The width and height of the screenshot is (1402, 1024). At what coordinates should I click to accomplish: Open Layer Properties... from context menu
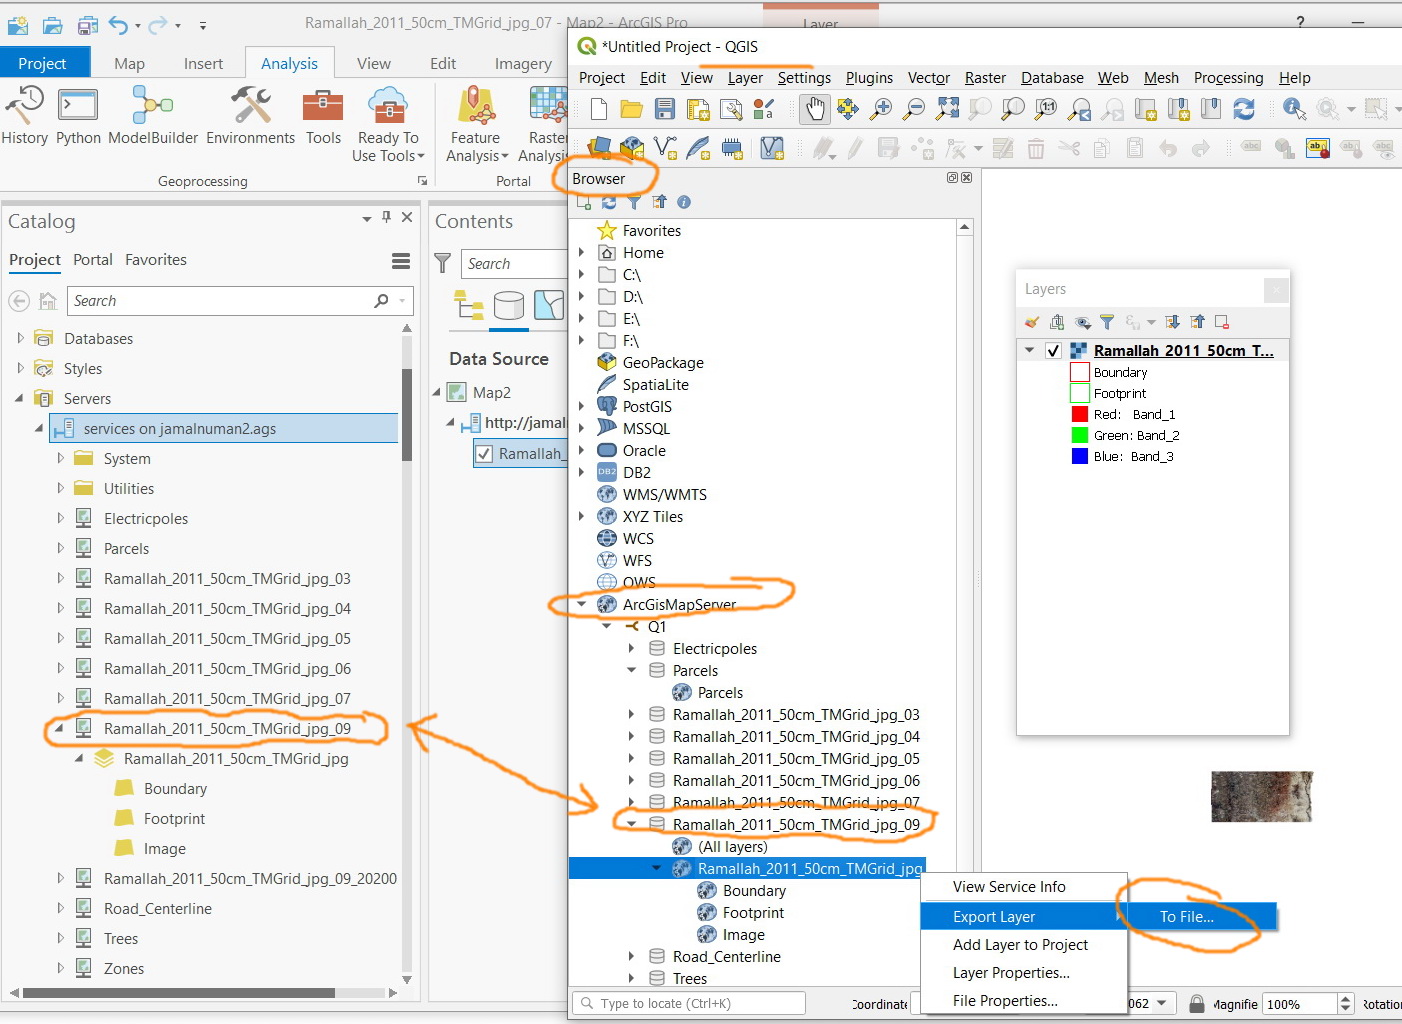point(1024,973)
